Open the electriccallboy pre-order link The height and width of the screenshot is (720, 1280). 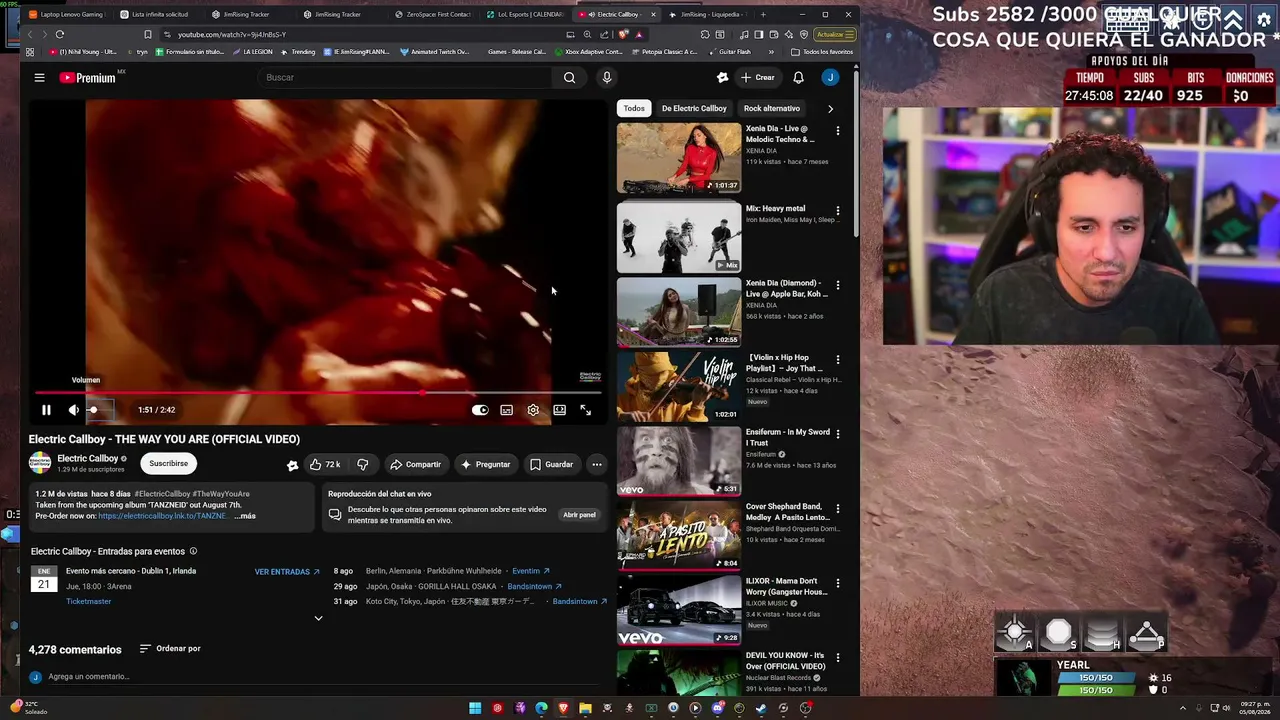(162, 516)
